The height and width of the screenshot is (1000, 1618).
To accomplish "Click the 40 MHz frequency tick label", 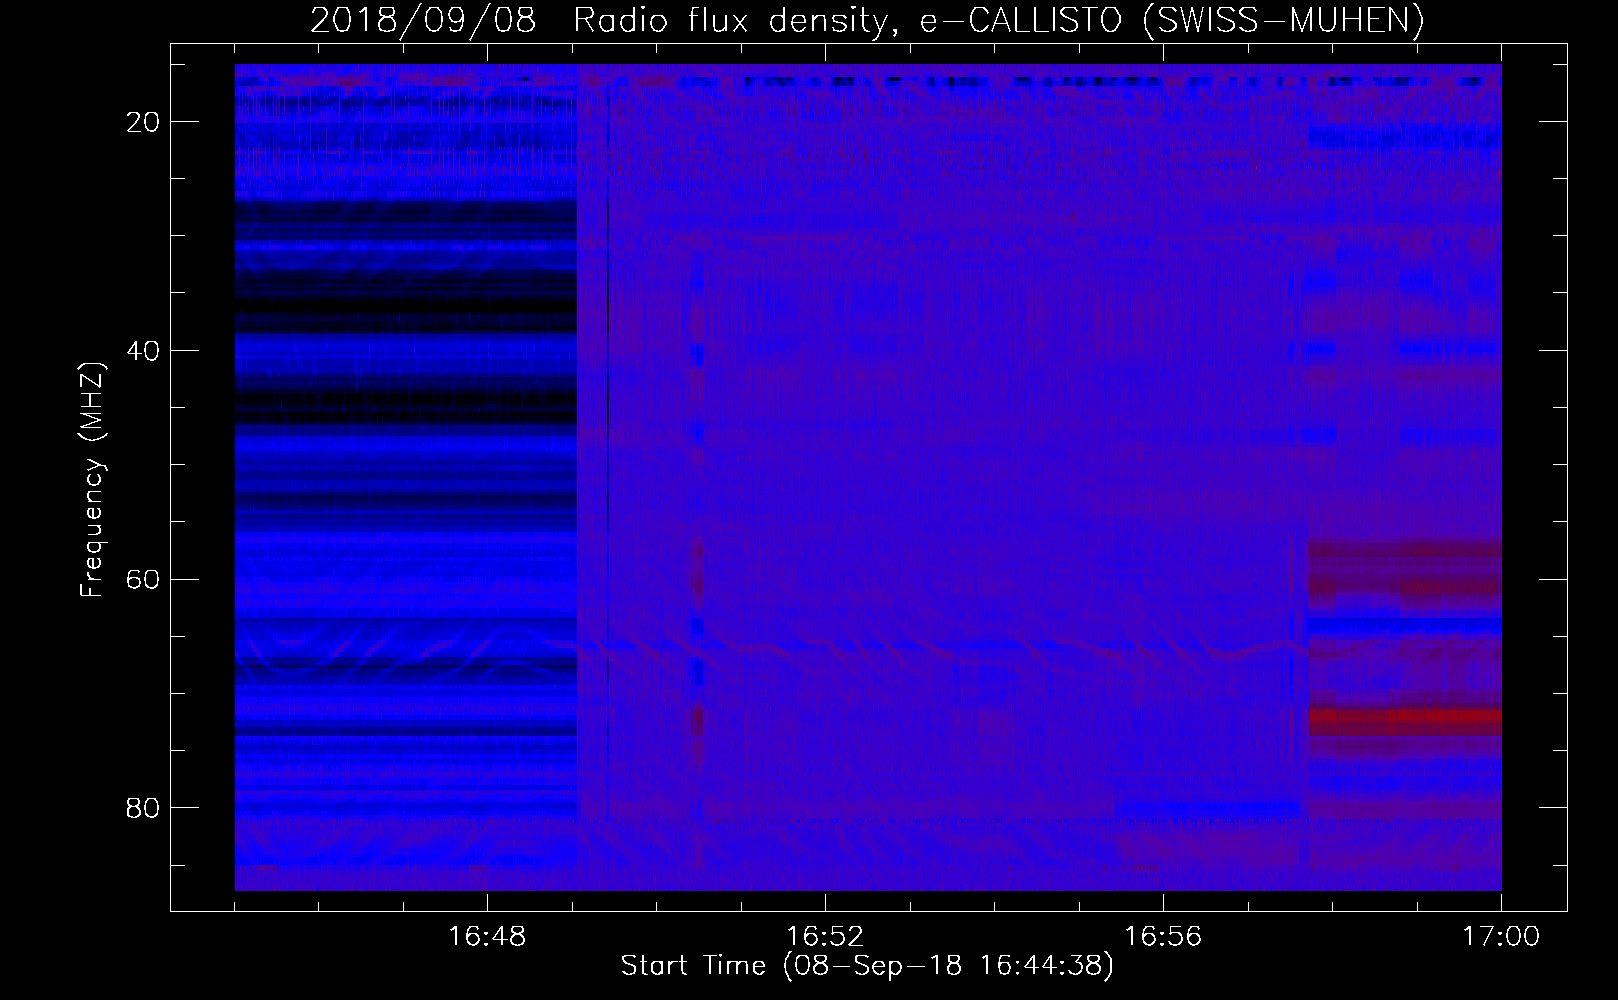I will [144, 351].
